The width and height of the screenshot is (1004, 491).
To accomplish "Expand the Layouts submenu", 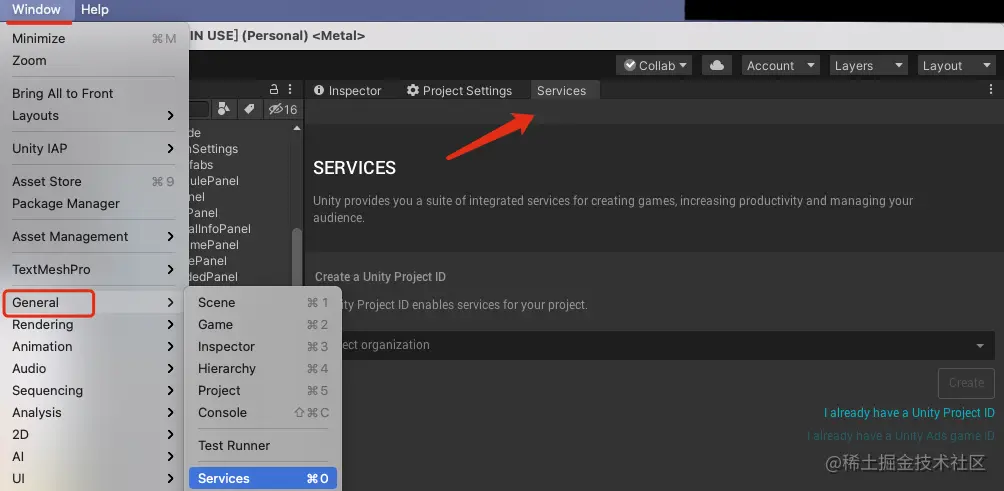I will [94, 115].
